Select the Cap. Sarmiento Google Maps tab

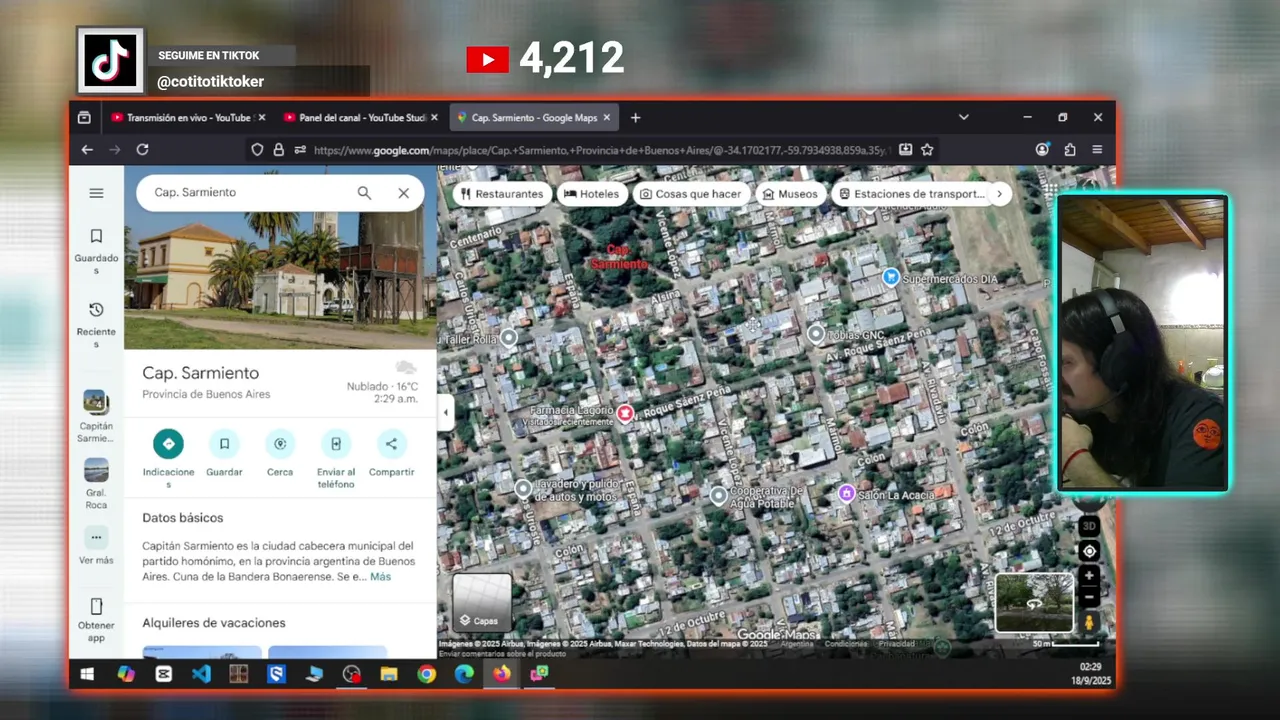(533, 118)
